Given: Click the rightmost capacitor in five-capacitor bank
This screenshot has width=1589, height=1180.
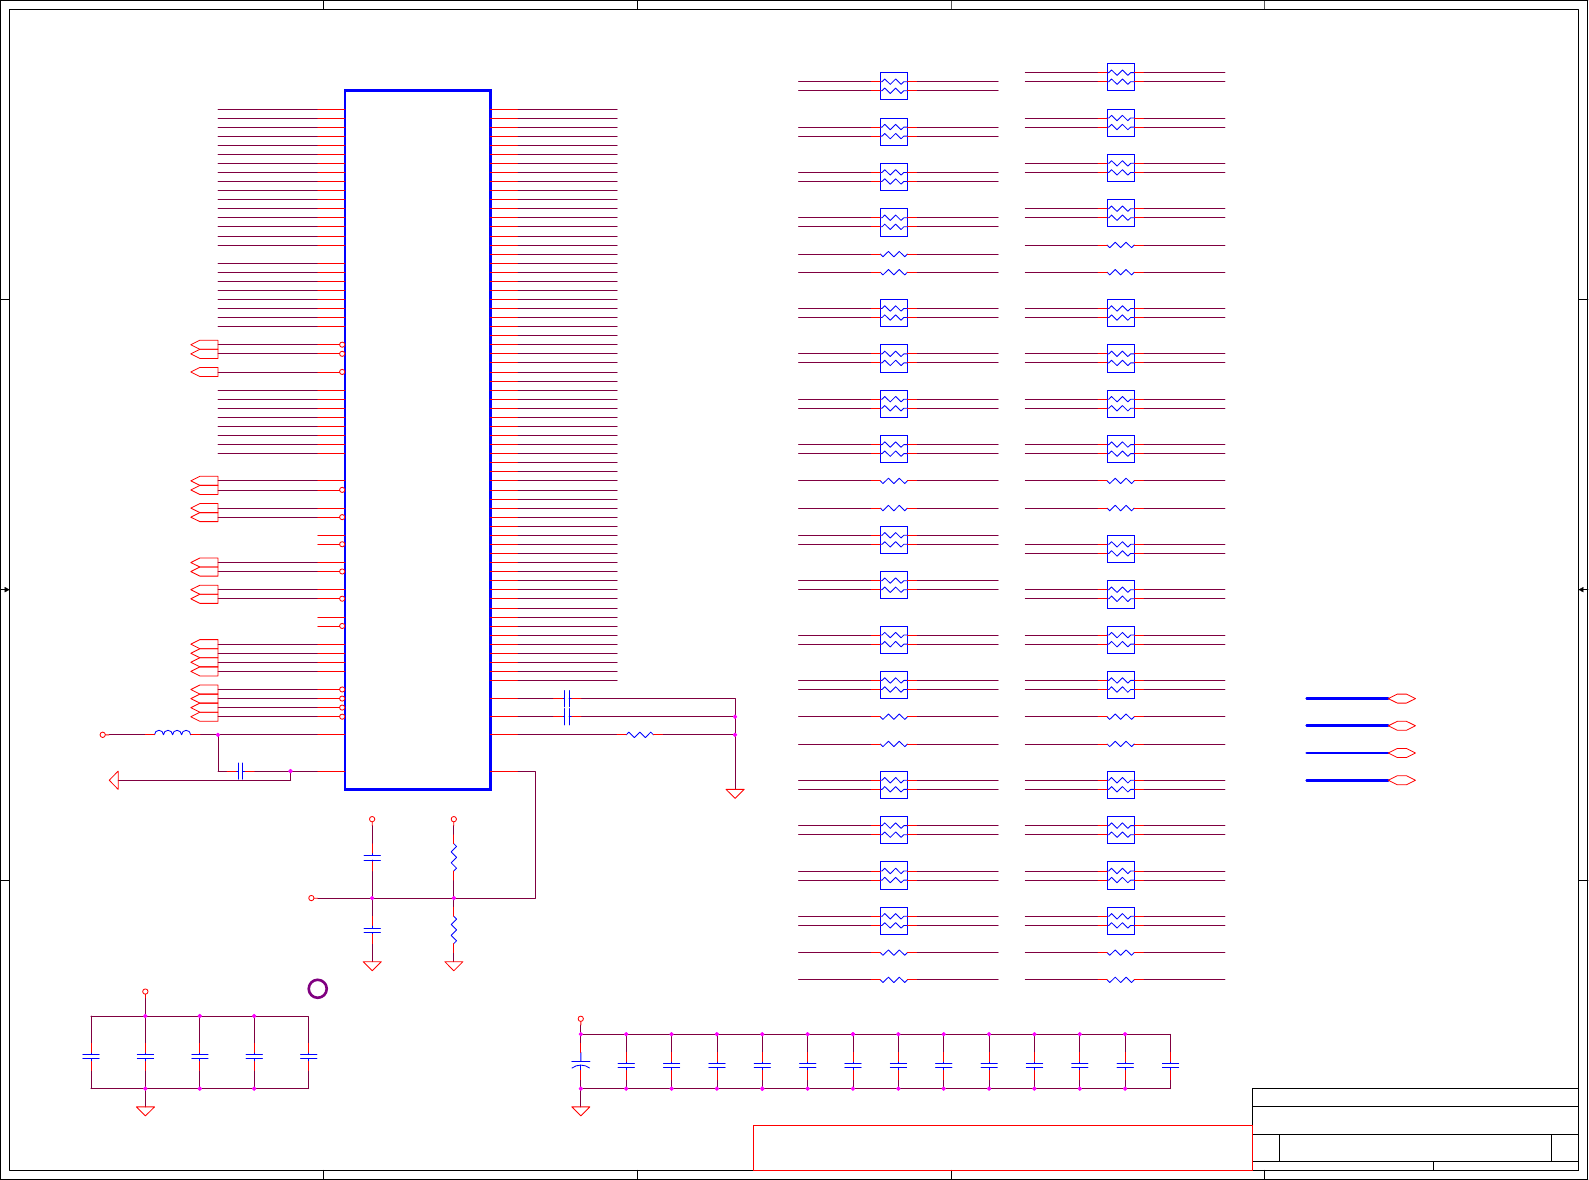Looking at the screenshot, I should point(308,1056).
